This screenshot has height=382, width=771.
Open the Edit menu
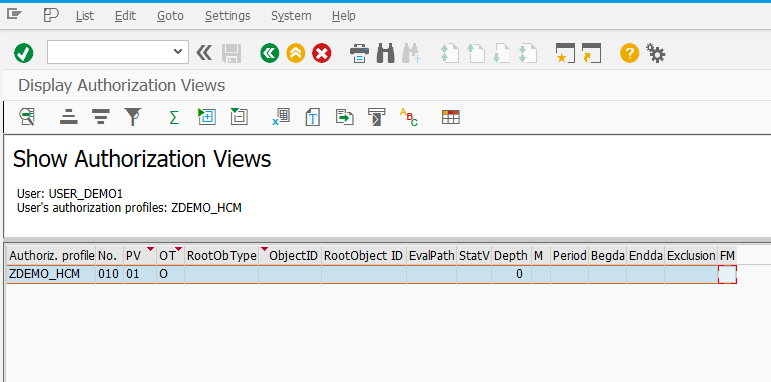(x=125, y=16)
